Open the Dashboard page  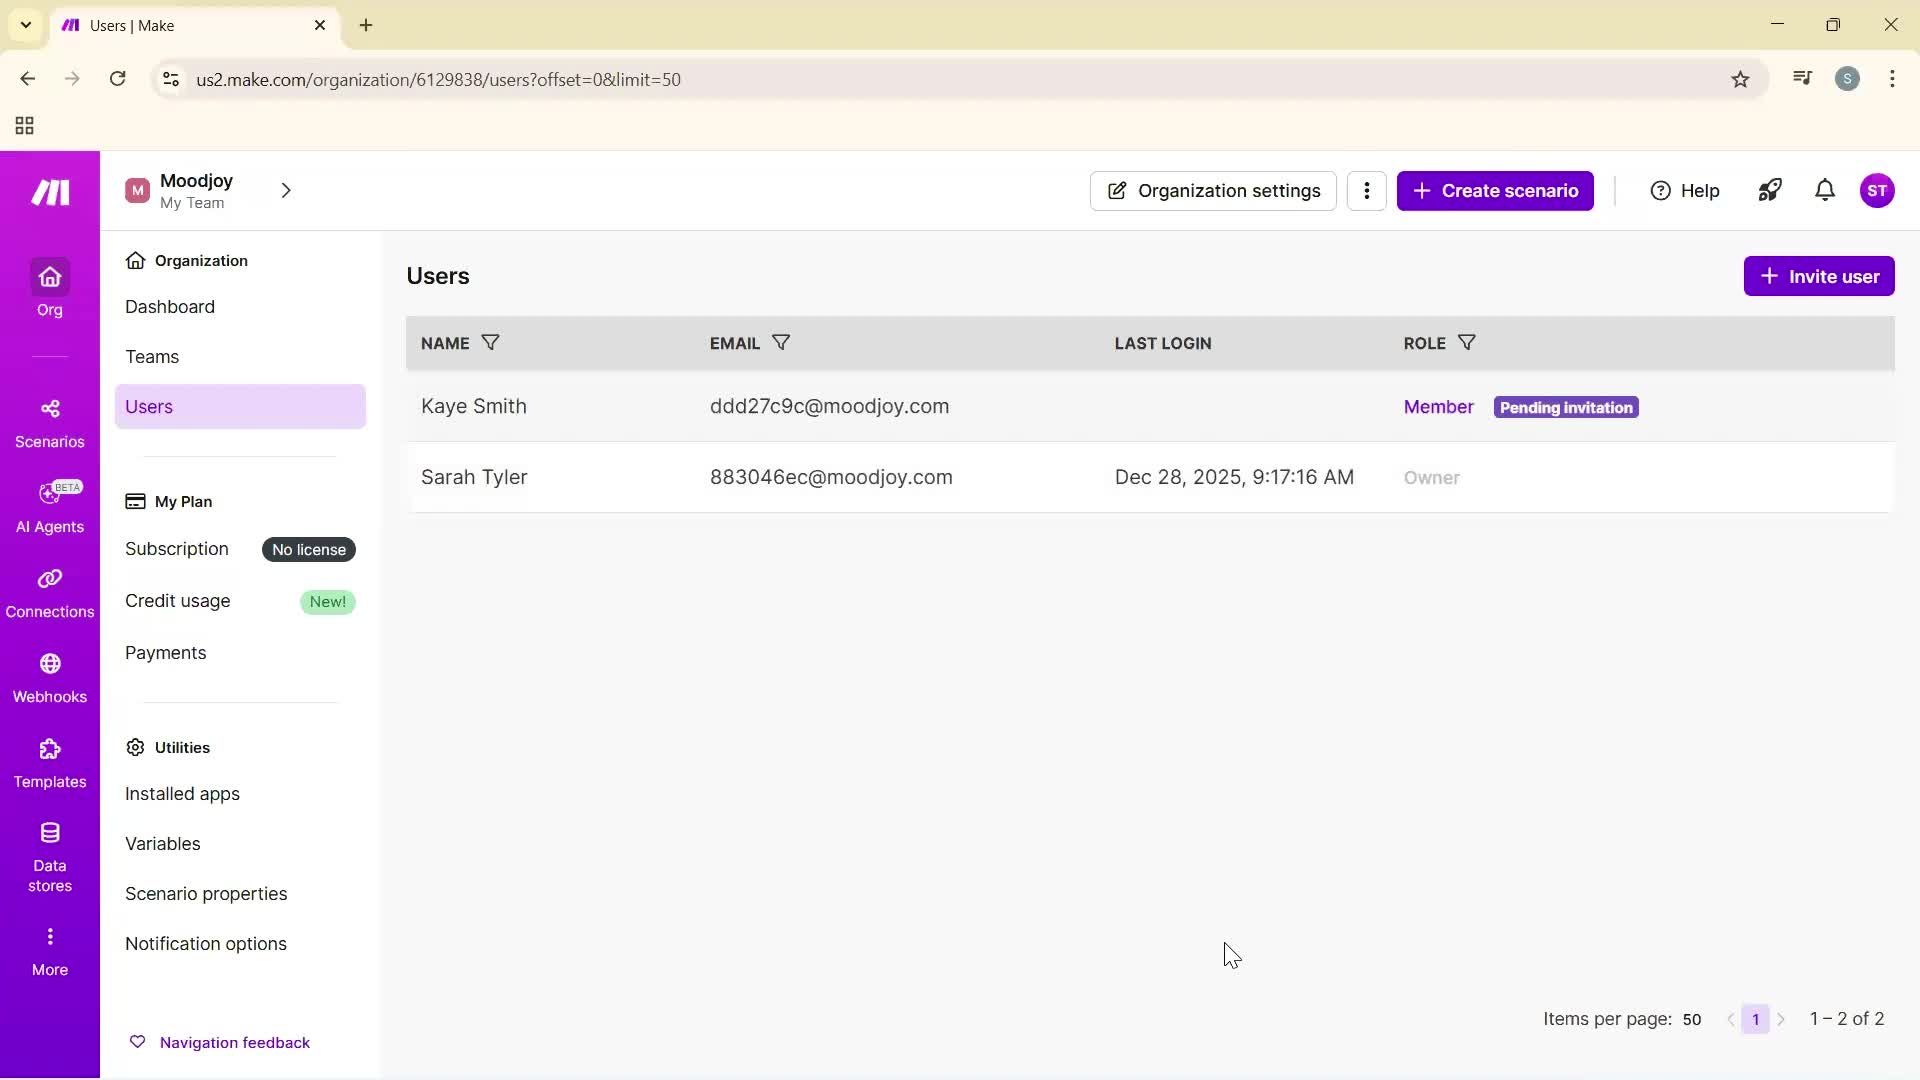click(x=170, y=307)
